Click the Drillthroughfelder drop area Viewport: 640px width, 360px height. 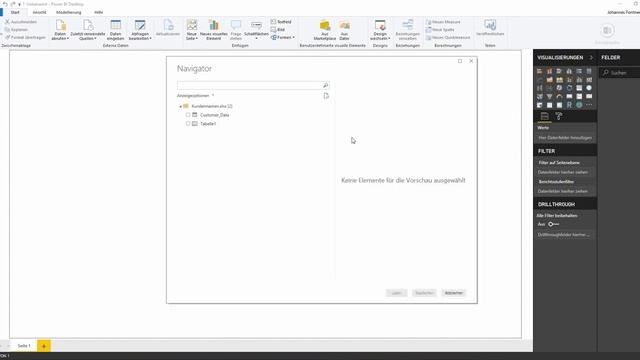[x=565, y=235]
